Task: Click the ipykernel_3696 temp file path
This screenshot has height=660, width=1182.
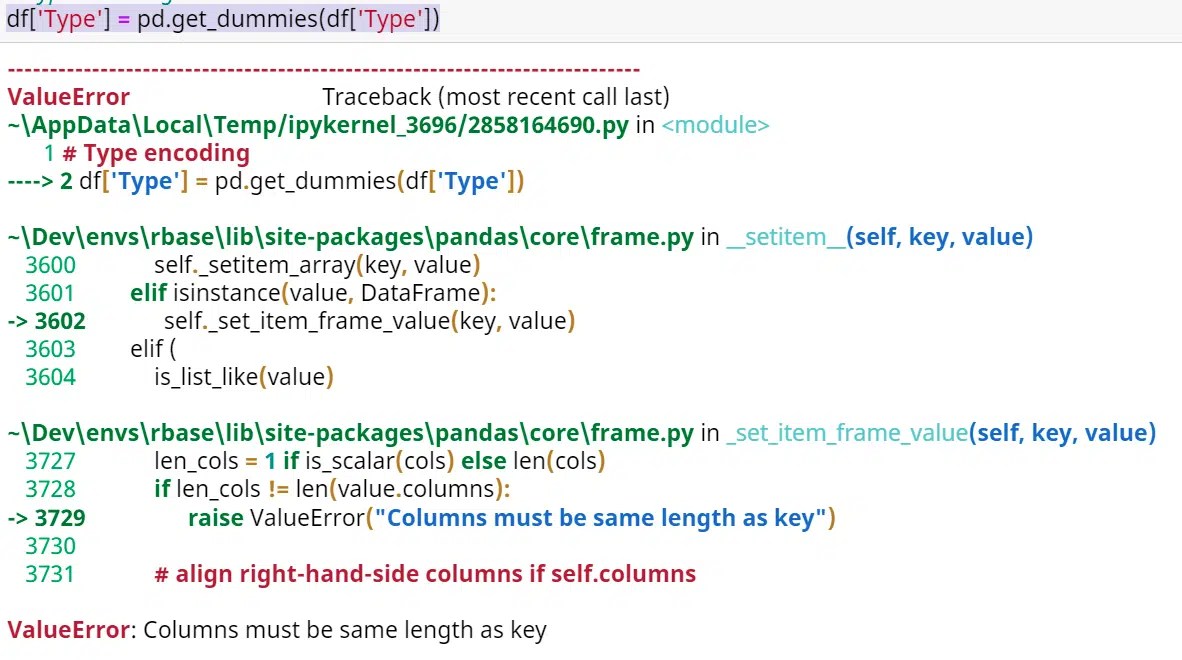Action: (314, 124)
